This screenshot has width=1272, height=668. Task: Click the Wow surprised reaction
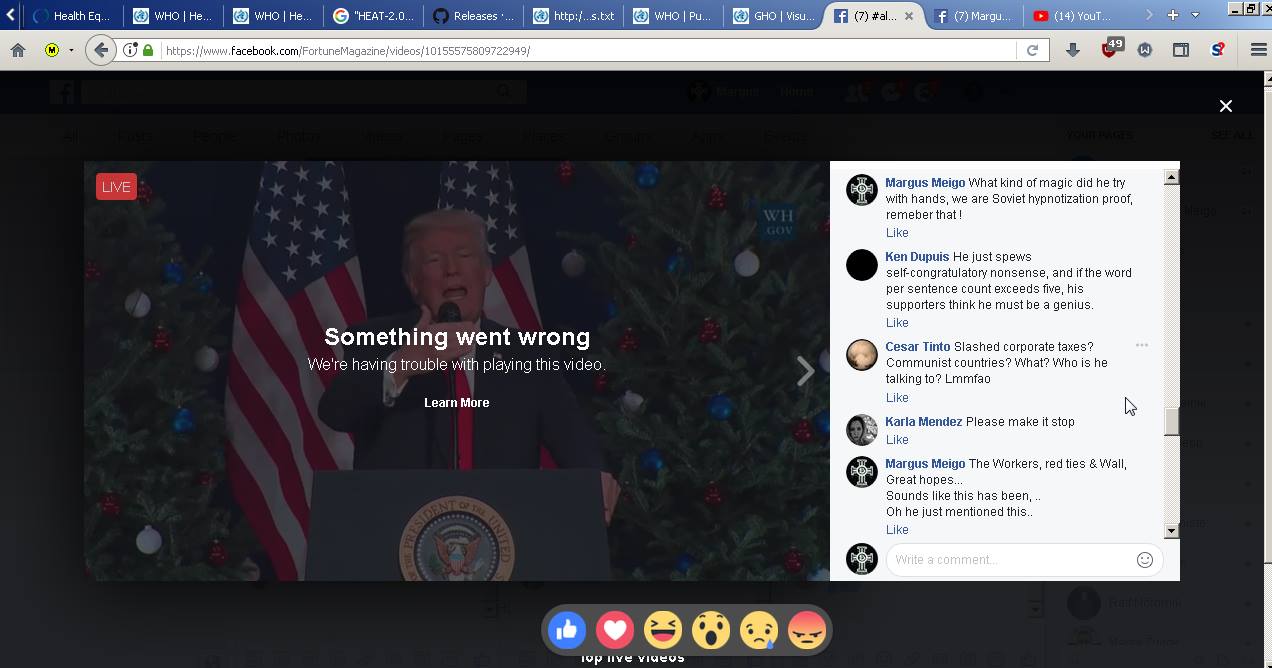(711, 630)
